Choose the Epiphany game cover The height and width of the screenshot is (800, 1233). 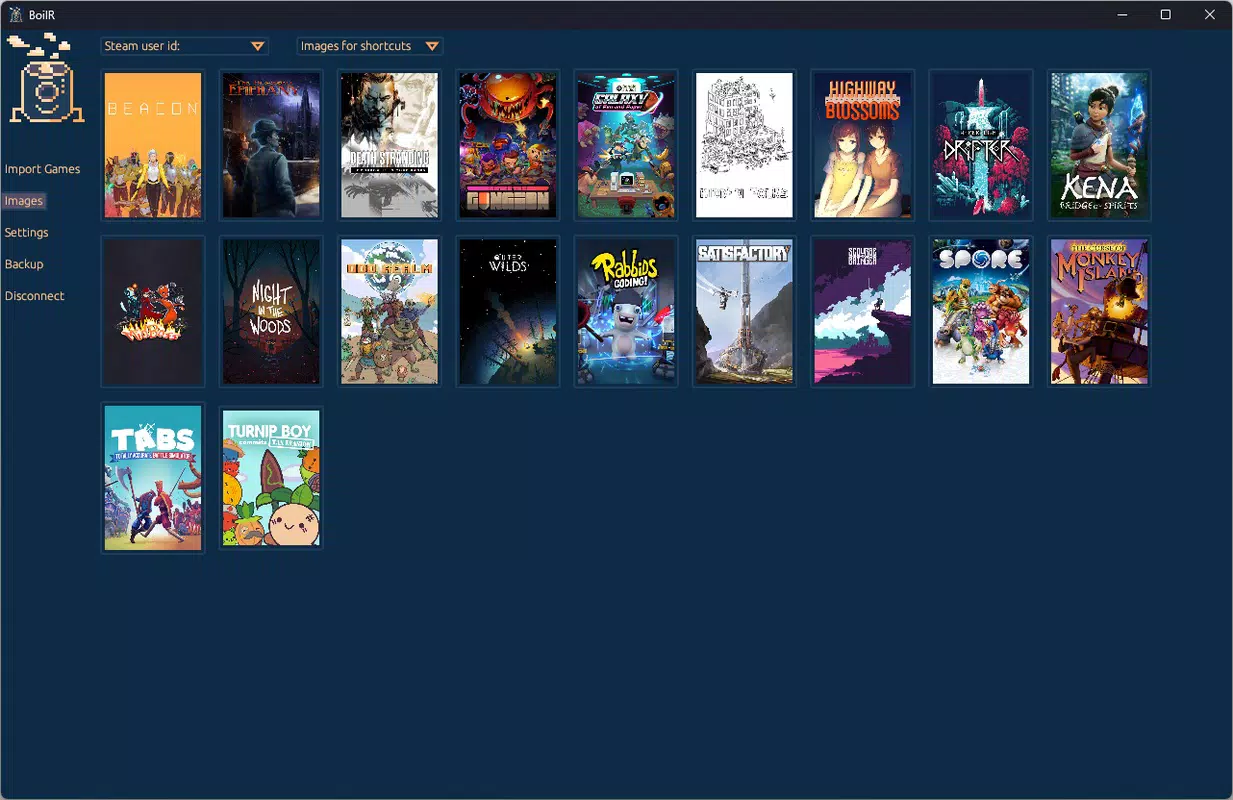[271, 145]
